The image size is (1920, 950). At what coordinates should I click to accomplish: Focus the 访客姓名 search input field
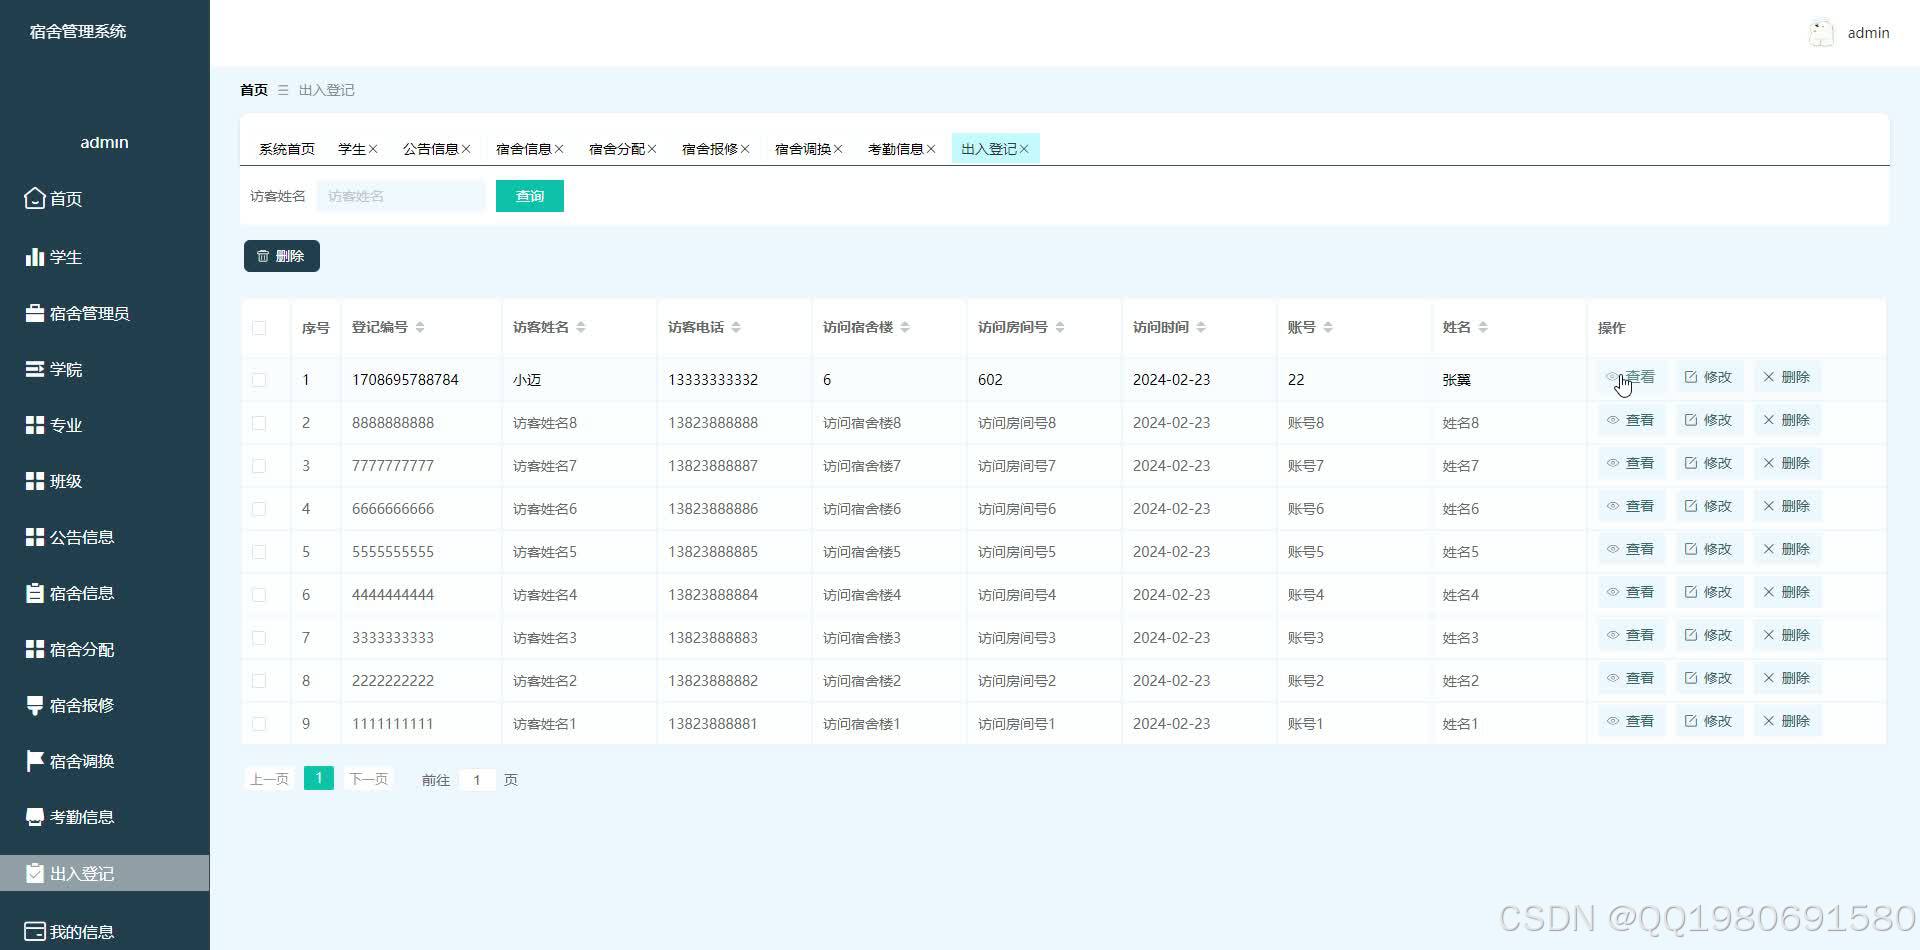pos(401,196)
